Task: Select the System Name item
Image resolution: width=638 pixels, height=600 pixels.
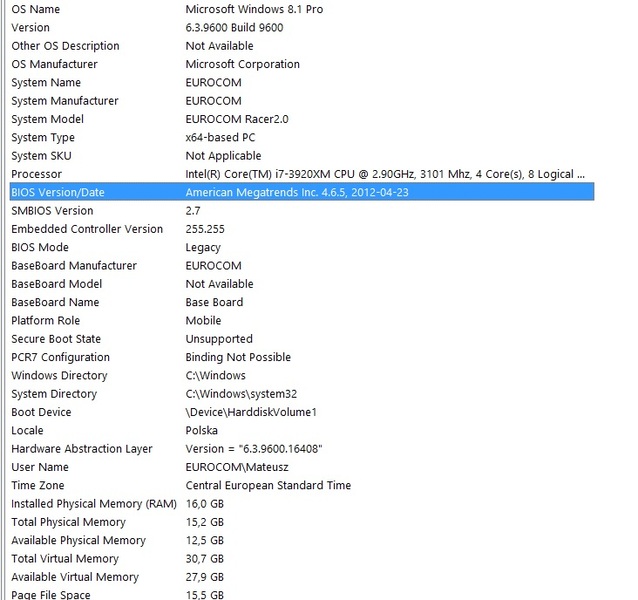Action: pos(302,82)
